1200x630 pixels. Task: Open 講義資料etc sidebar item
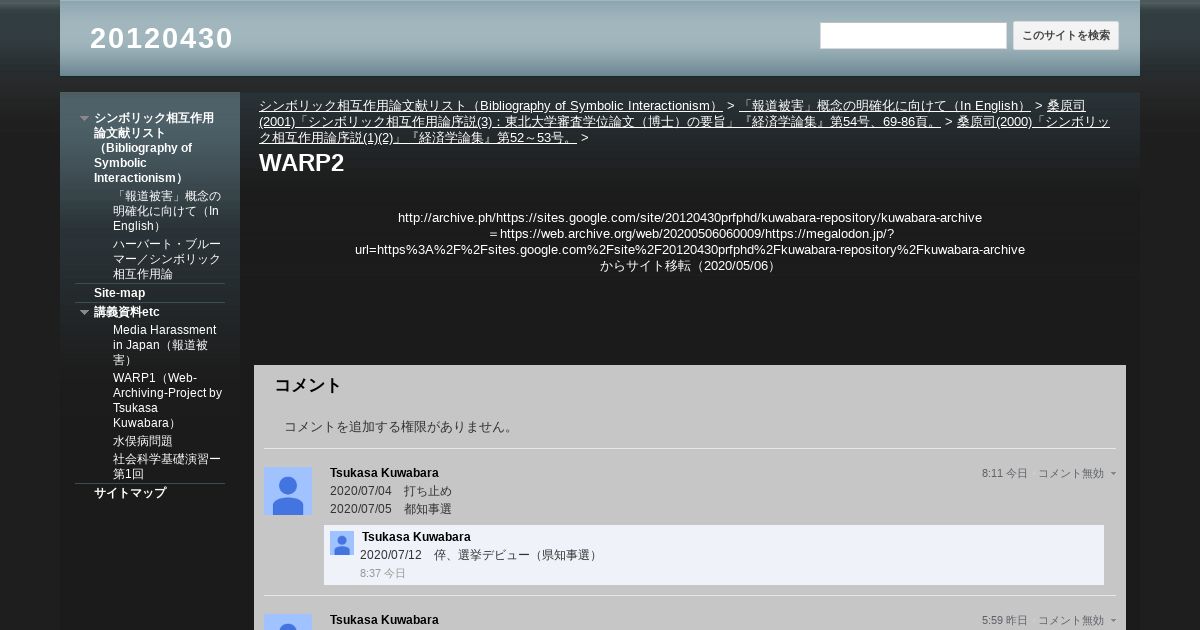tap(127, 312)
